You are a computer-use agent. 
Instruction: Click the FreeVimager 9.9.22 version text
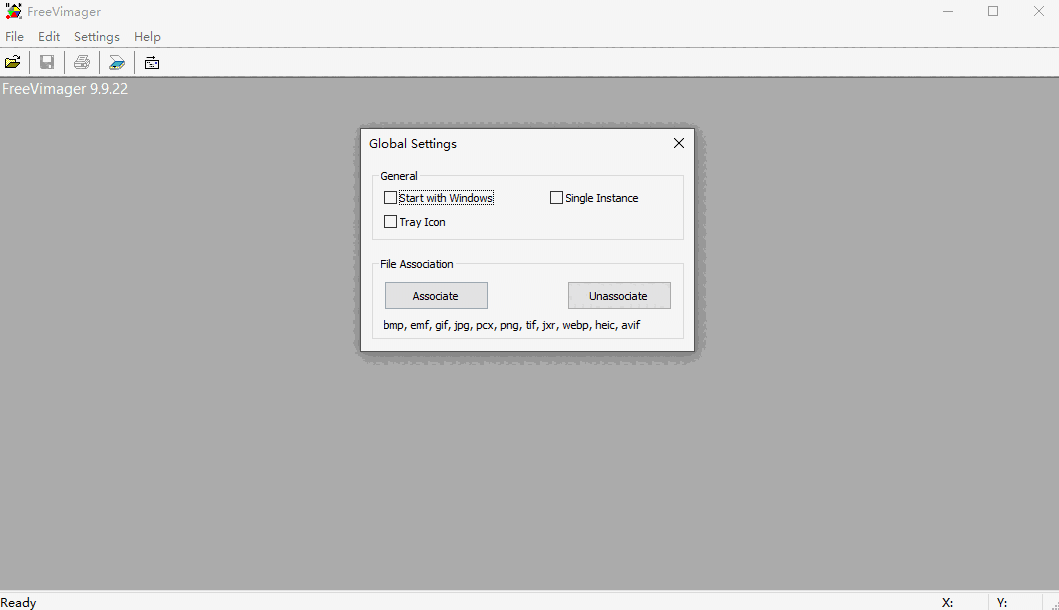[65, 89]
